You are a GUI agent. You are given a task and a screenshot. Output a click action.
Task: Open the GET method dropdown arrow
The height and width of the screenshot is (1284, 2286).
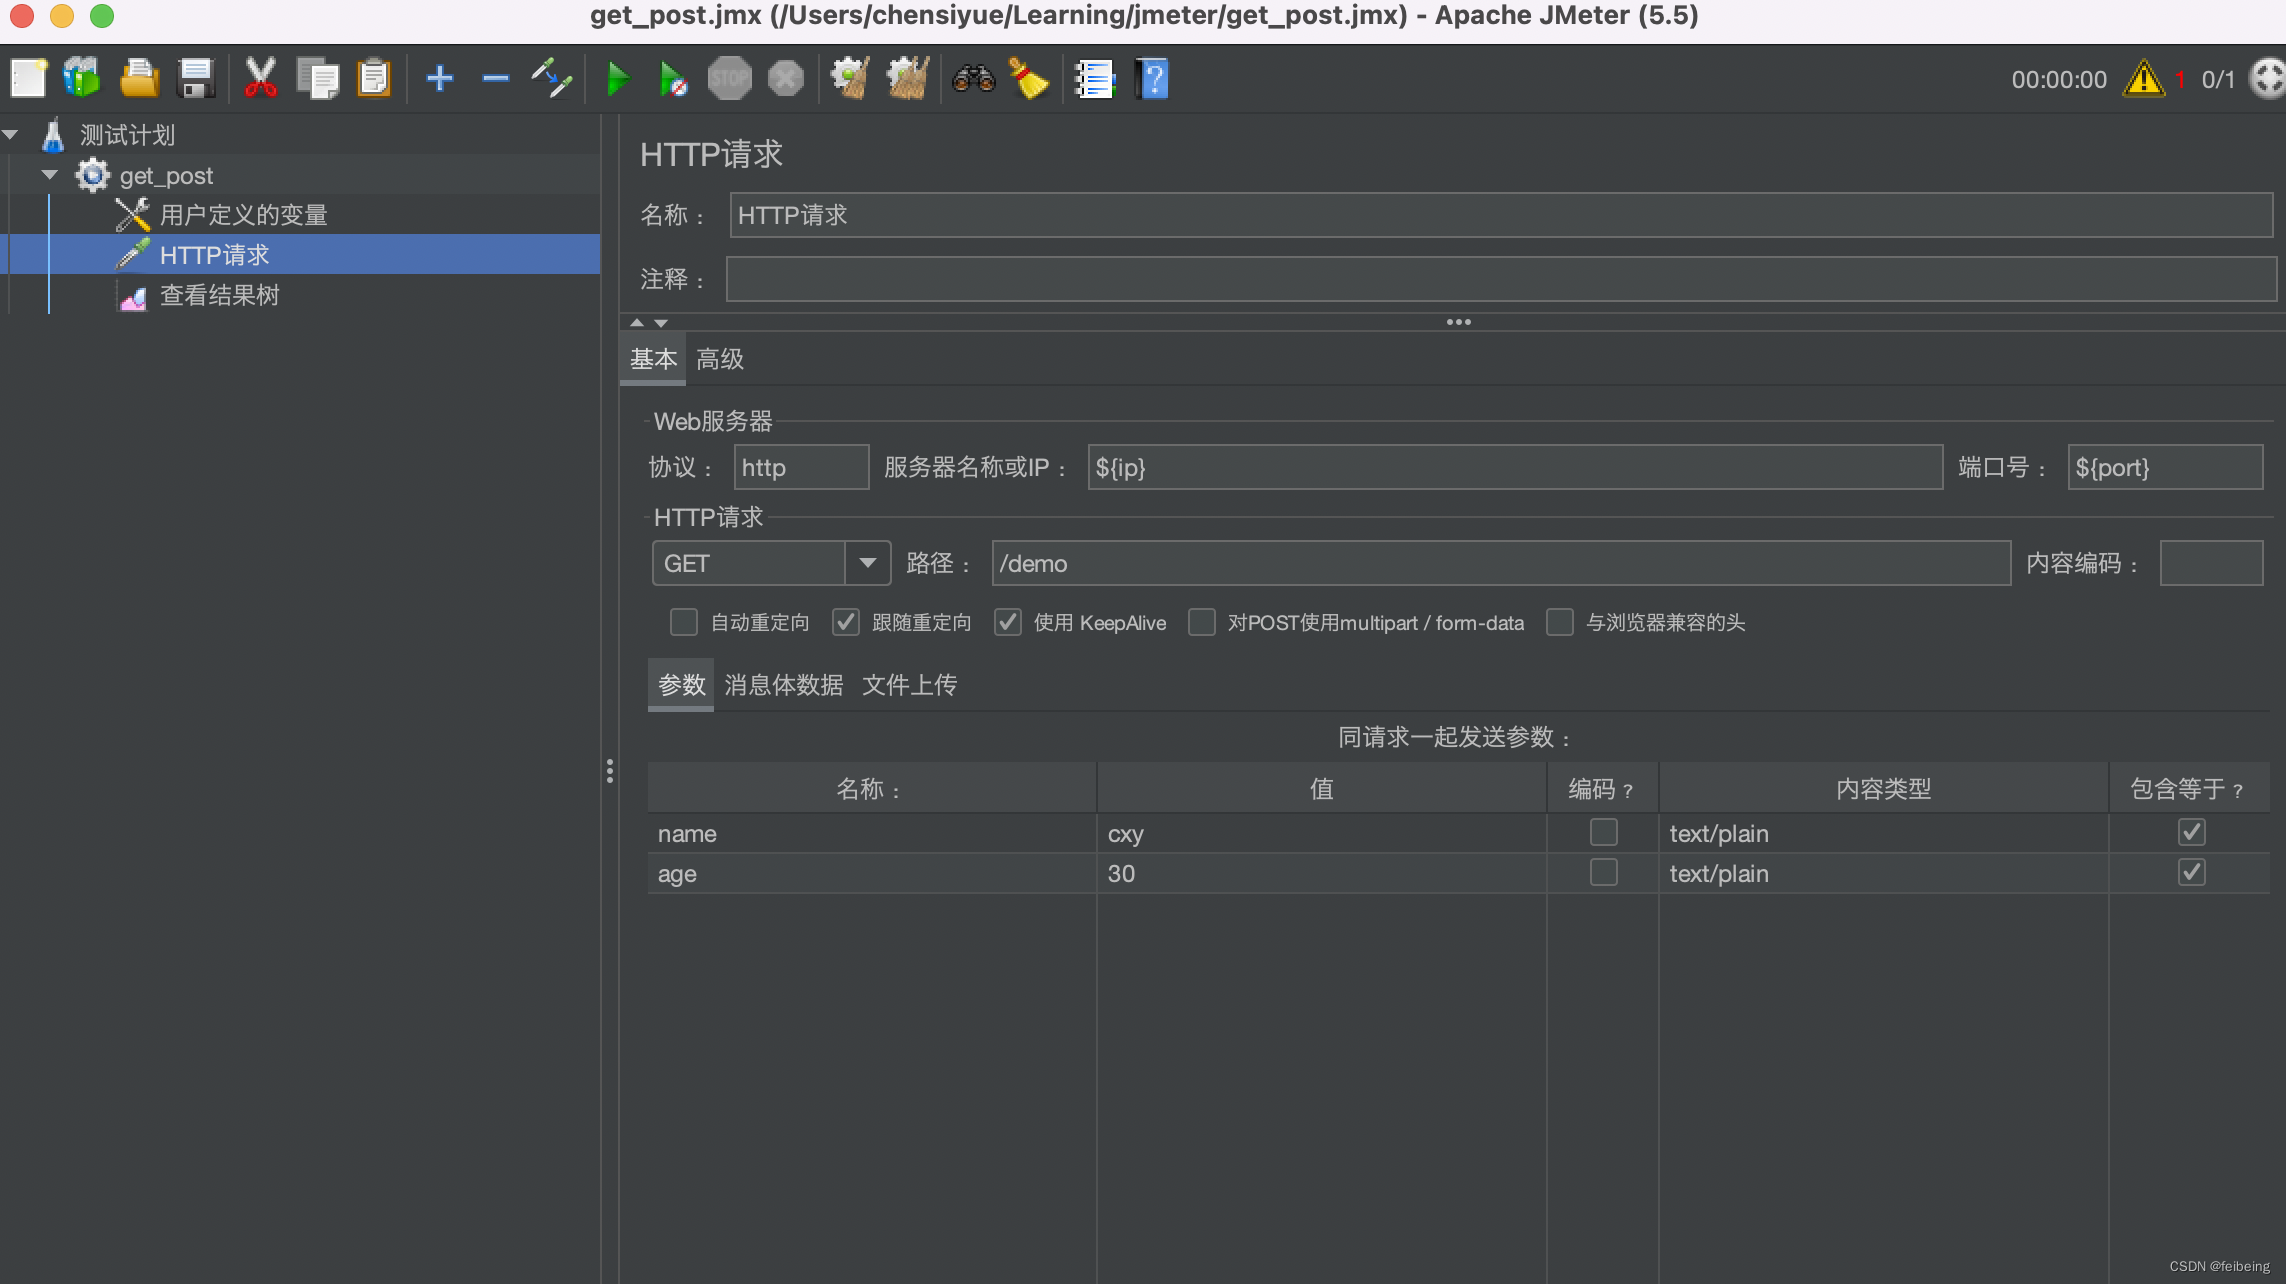pos(867,563)
